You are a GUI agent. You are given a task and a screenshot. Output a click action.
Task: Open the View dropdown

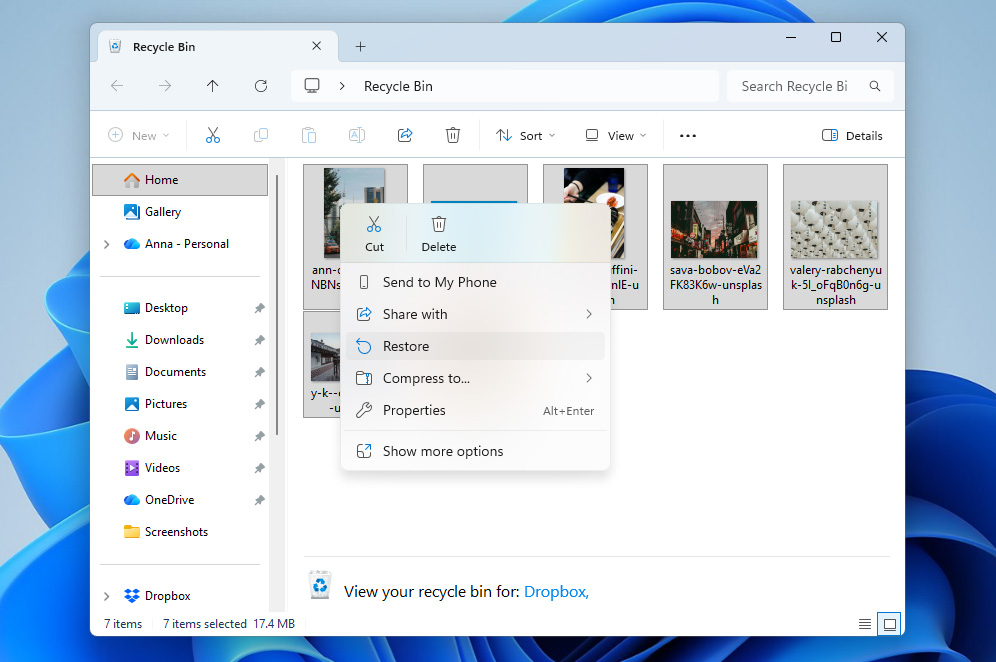614,135
